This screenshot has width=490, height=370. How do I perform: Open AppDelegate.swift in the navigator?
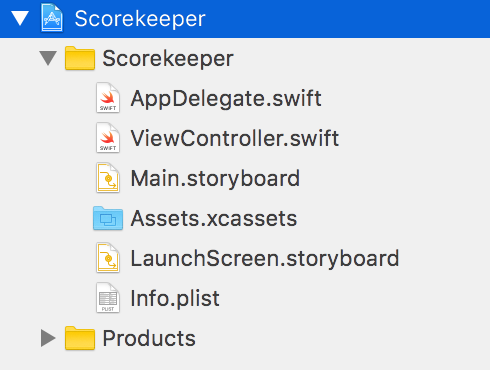pos(226,99)
